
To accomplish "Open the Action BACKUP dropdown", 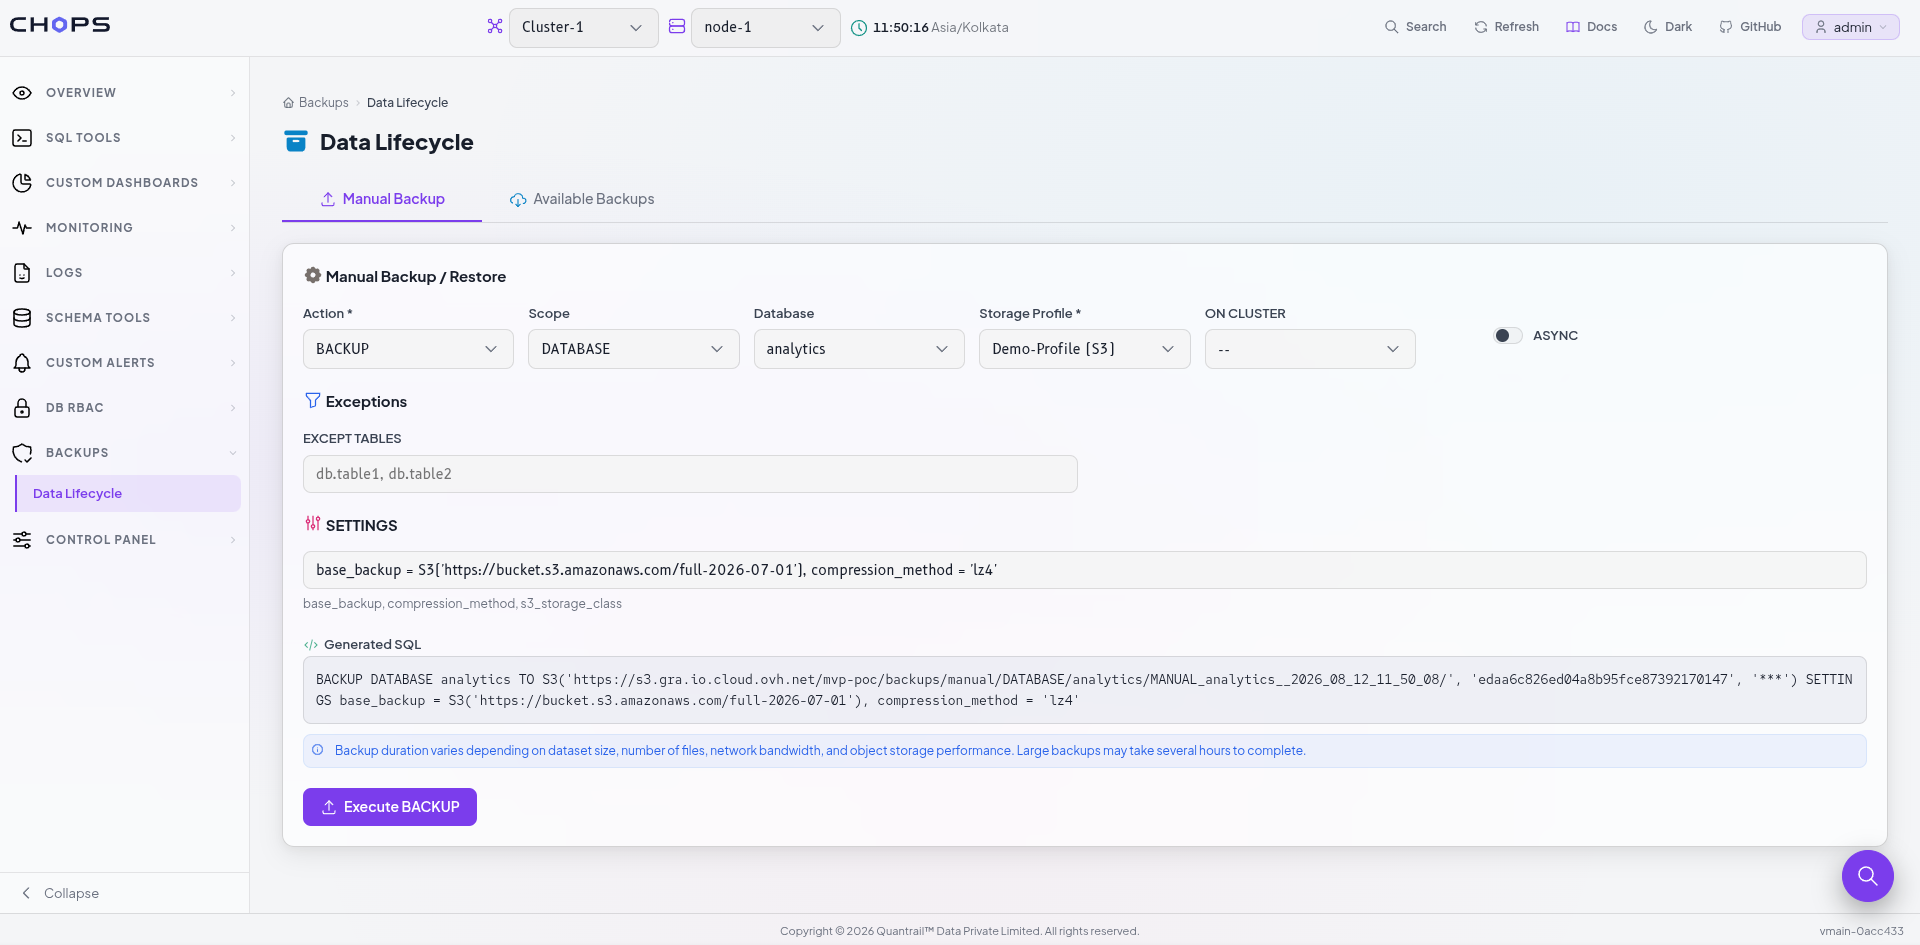I will point(408,349).
